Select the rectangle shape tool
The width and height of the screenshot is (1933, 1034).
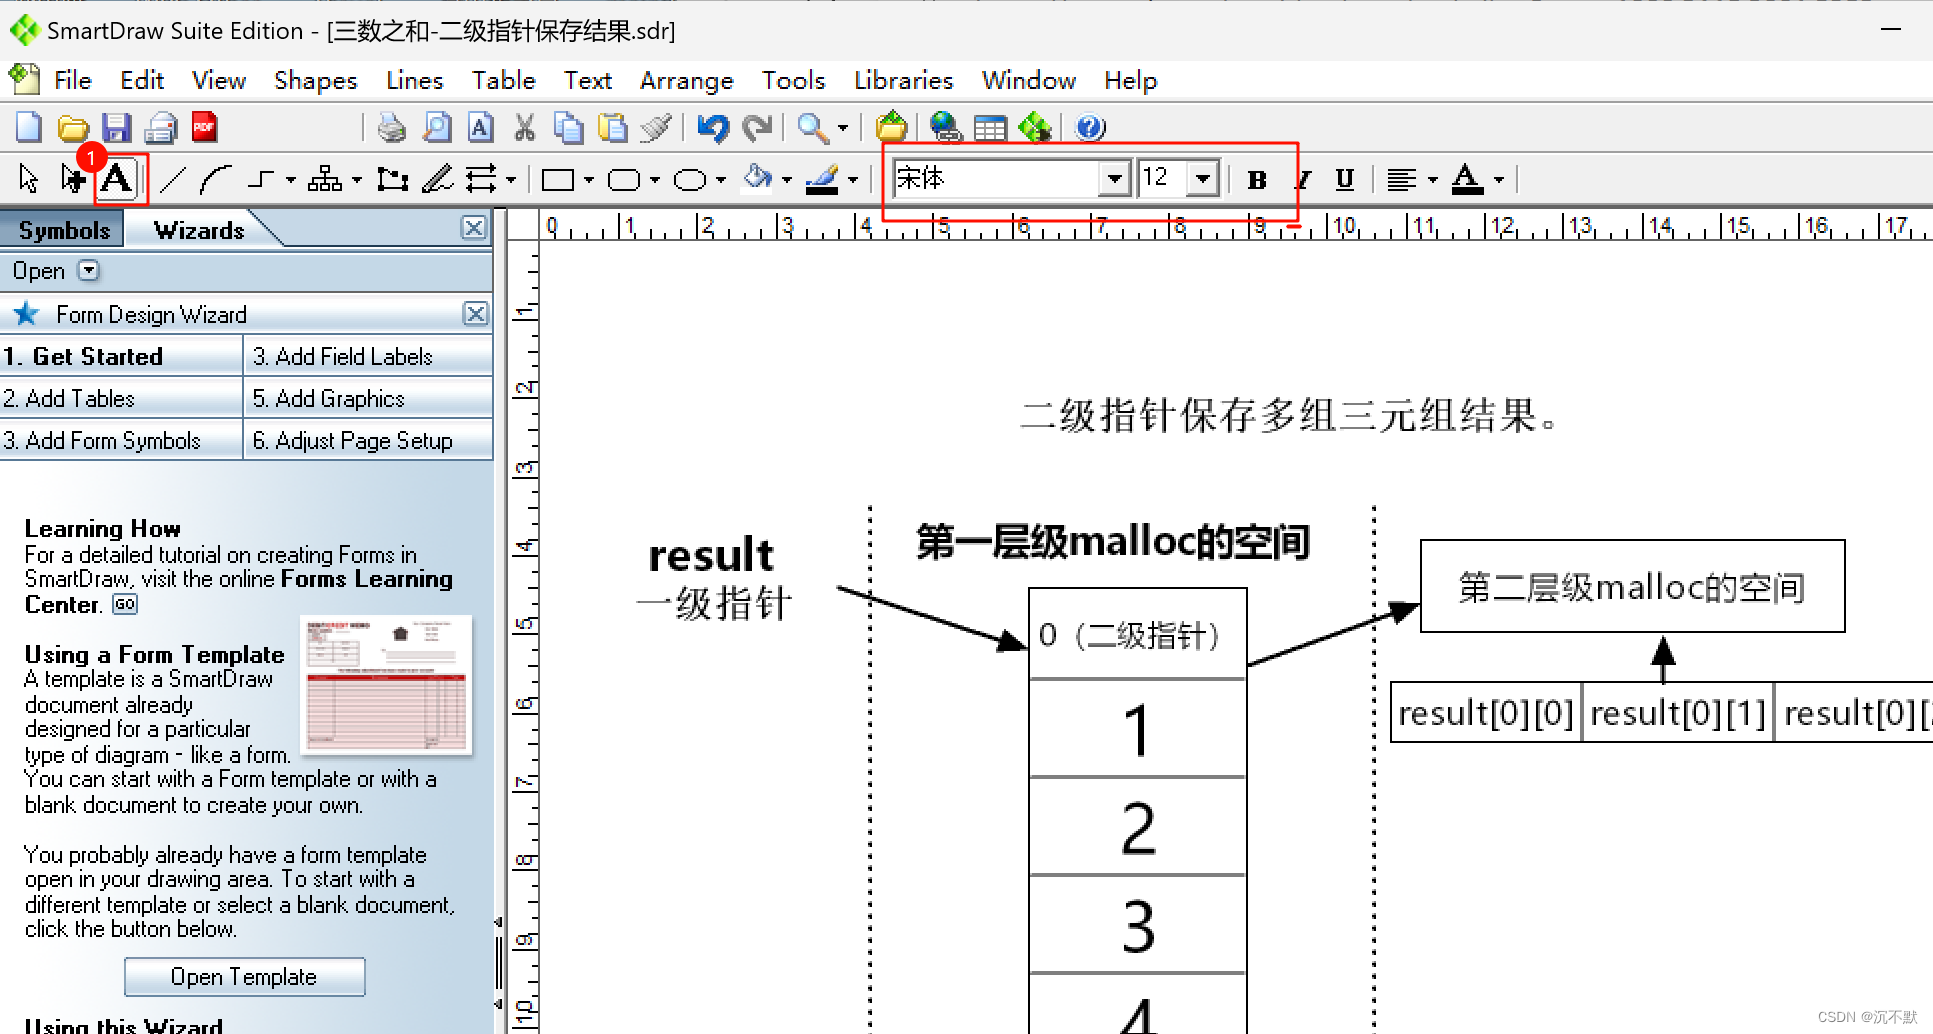[557, 180]
